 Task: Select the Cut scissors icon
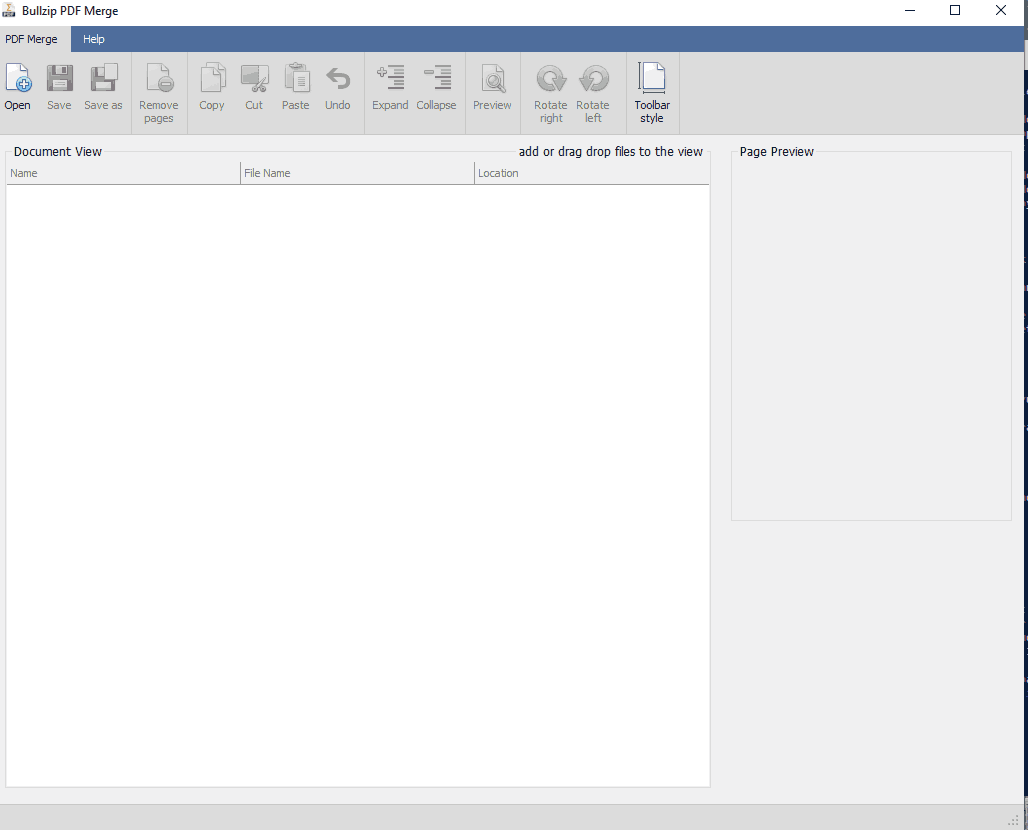(x=254, y=79)
